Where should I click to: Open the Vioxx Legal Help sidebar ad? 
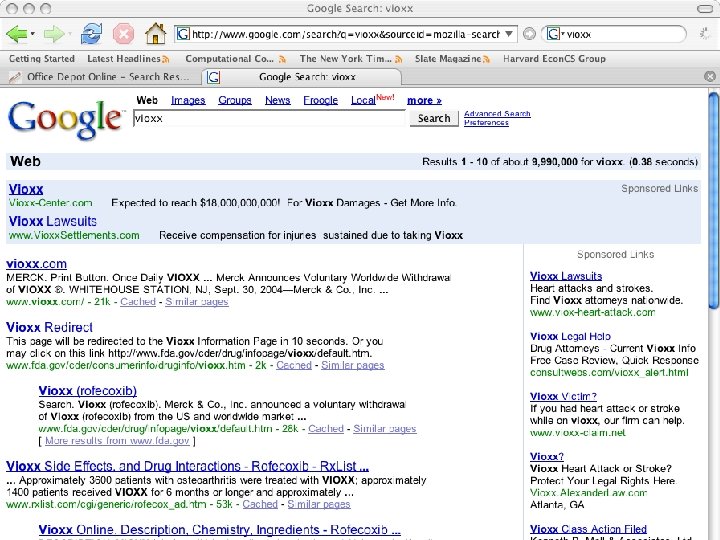570,336
